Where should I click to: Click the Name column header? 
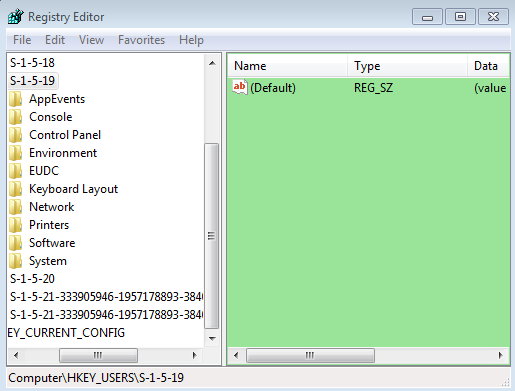coord(288,66)
